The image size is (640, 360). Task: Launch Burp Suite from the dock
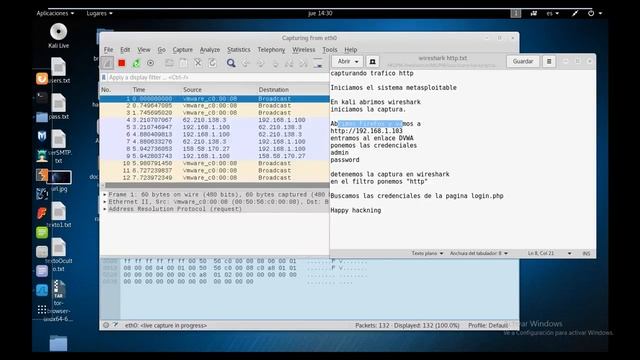(x=42, y=175)
